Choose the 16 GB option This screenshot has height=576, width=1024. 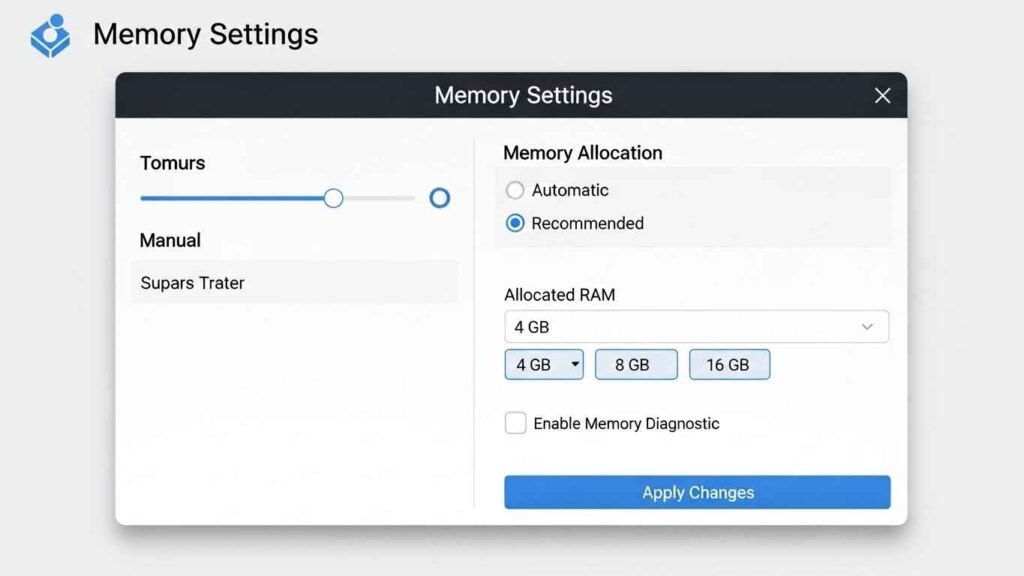pos(729,365)
